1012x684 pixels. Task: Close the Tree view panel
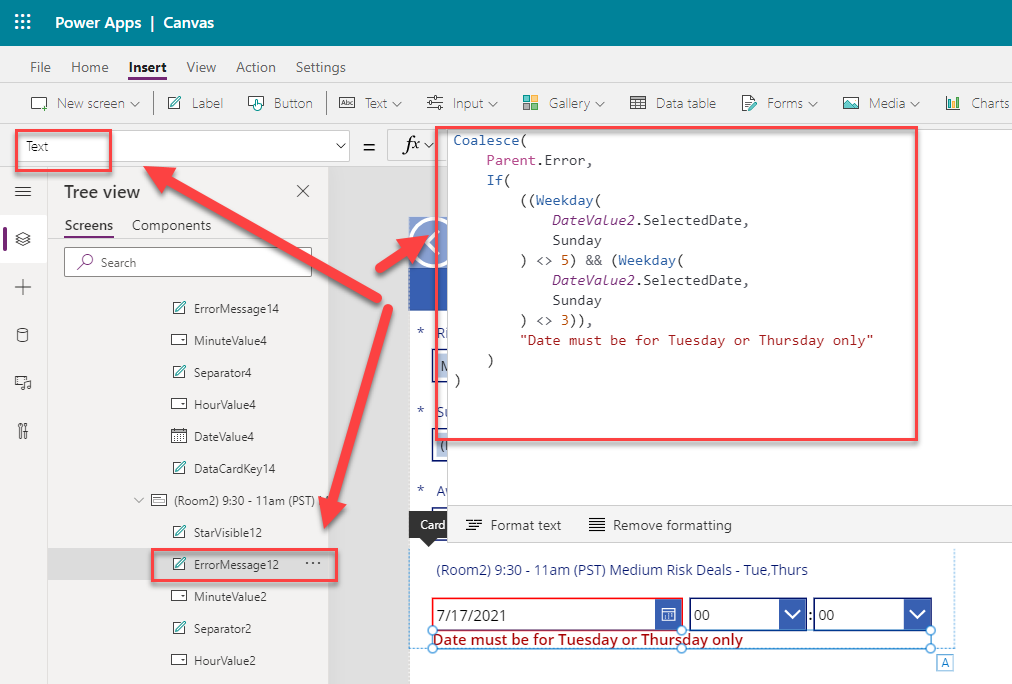(x=303, y=192)
